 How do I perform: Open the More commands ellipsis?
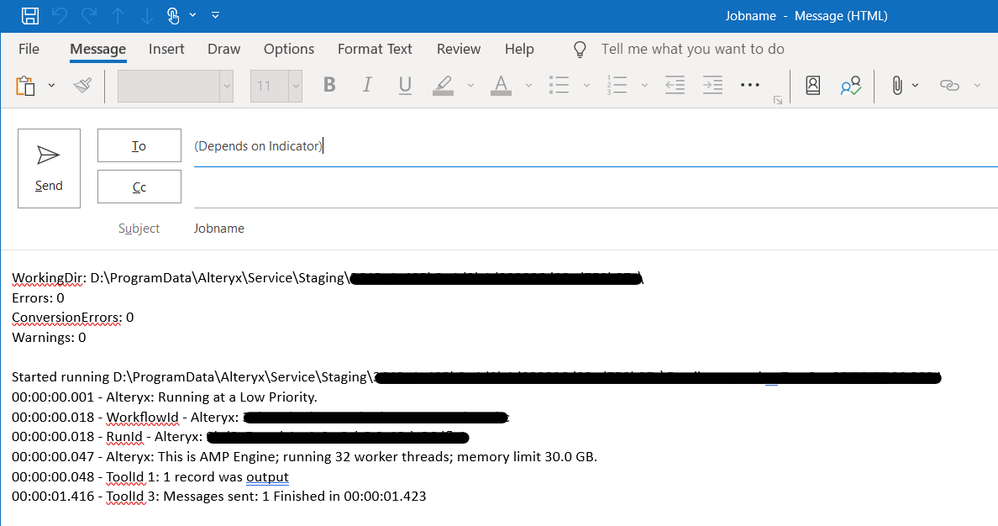pos(750,85)
